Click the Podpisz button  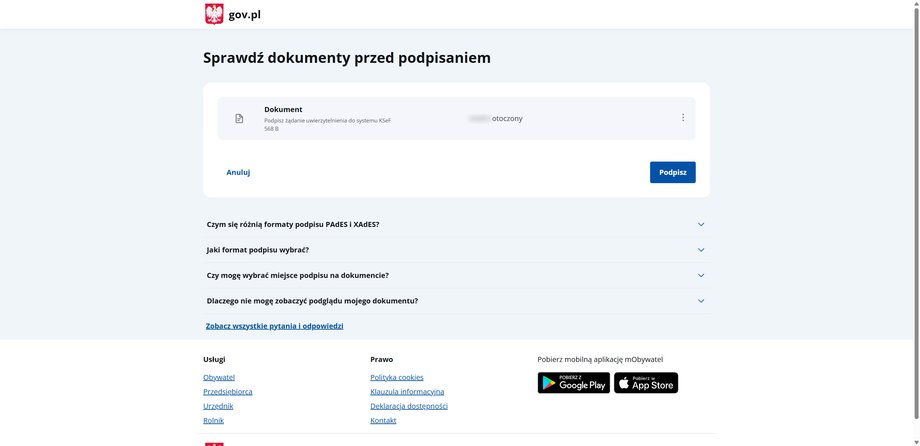(672, 173)
